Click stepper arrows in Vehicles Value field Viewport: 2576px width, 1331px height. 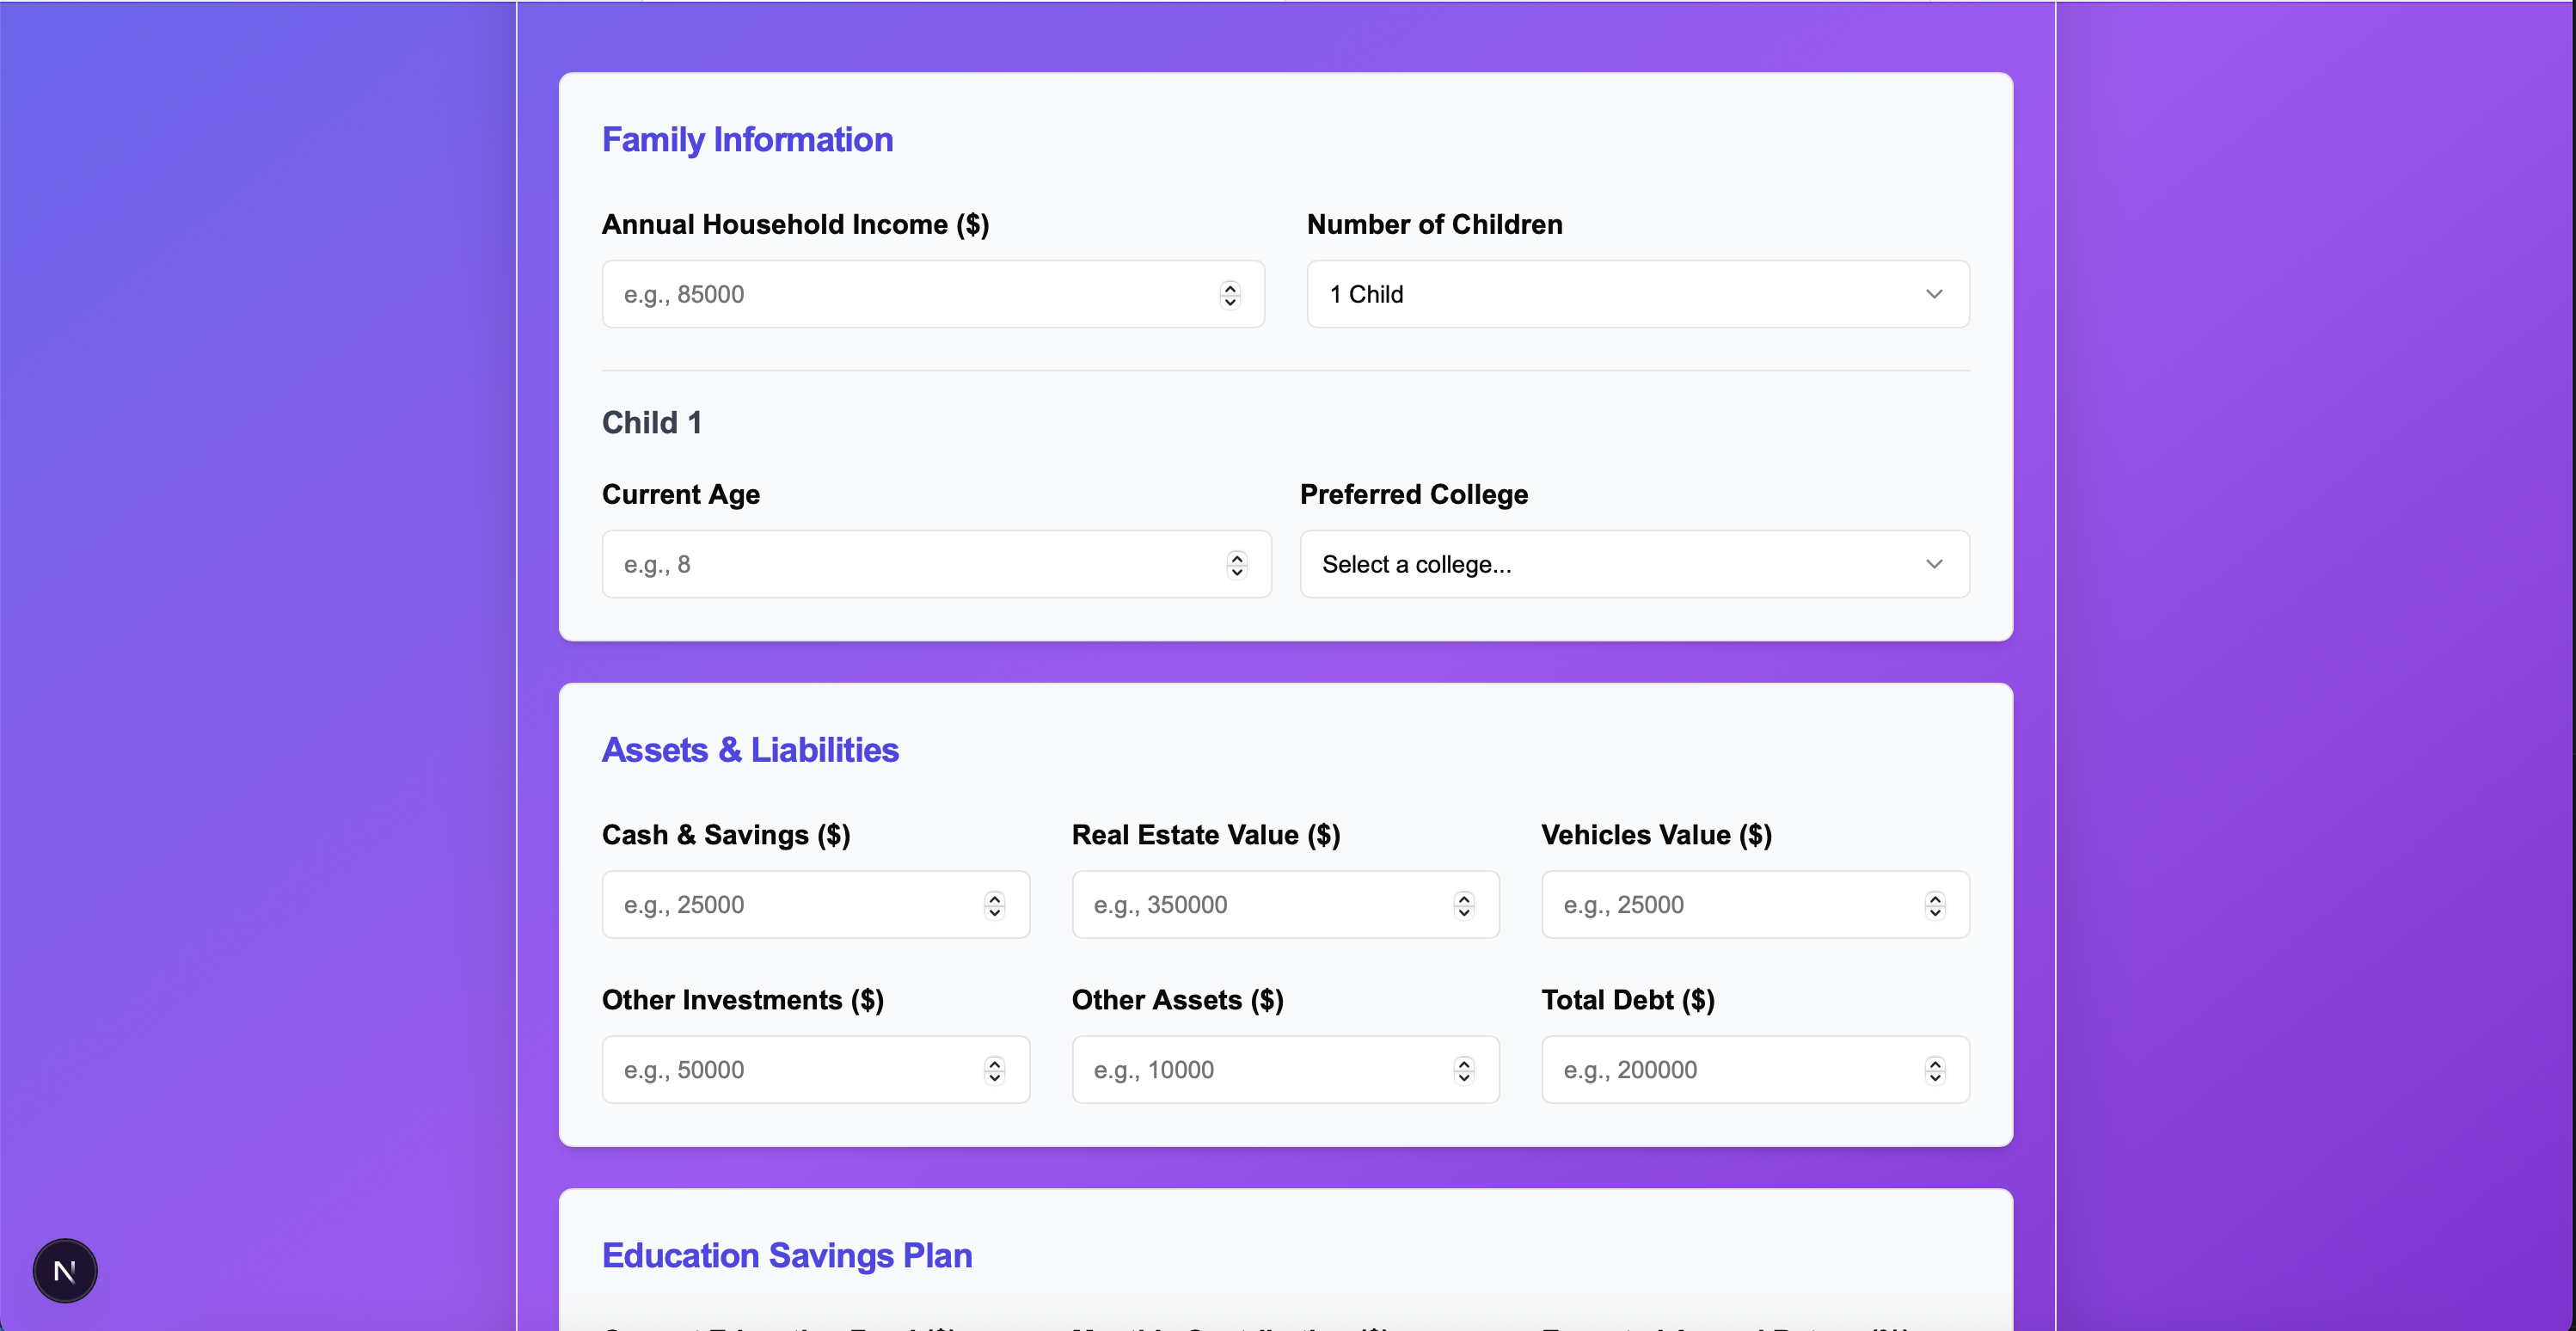pos(1935,905)
